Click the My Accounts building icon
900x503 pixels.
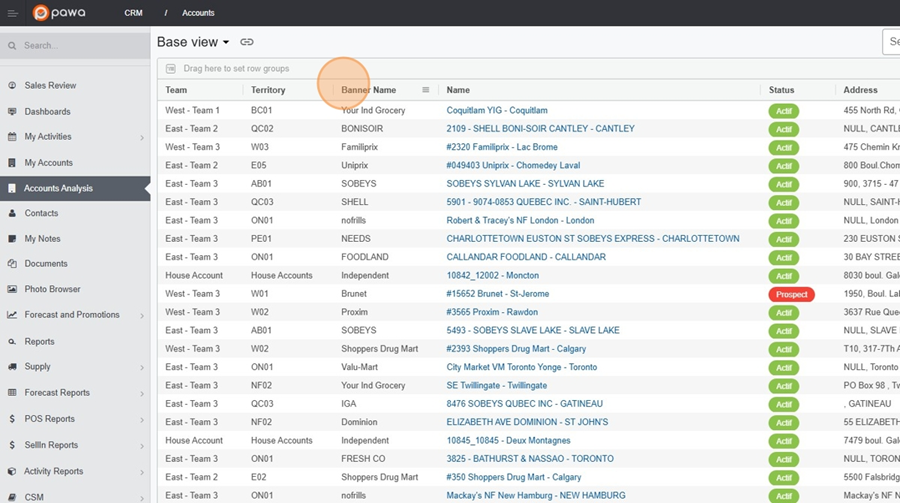click(12, 162)
